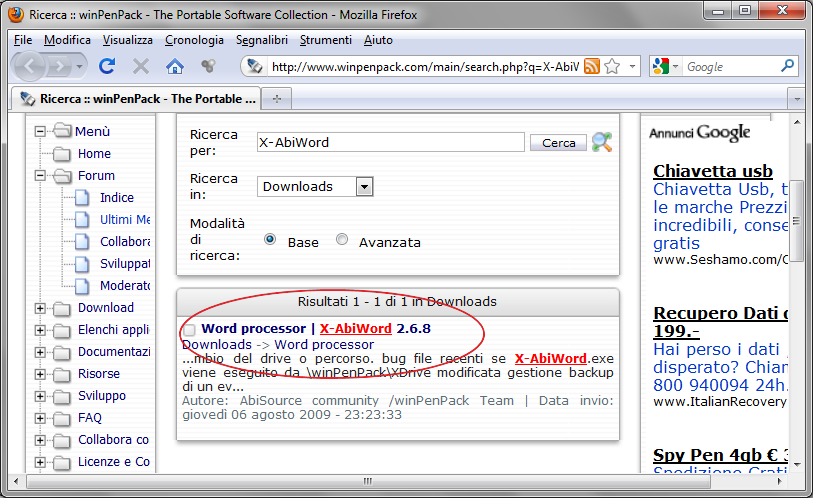Expand the Collabora co tree node
The image size is (813, 498).
[40, 440]
